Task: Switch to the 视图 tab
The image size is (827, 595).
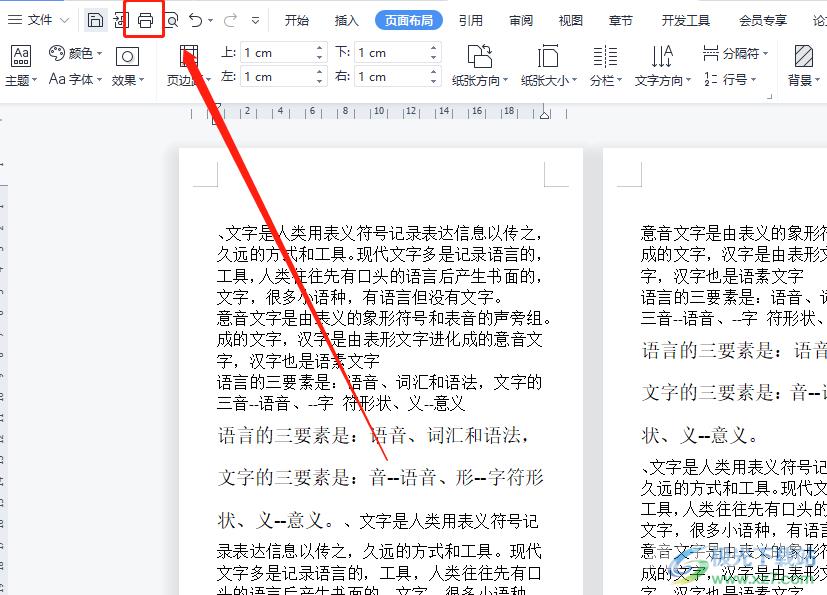Action: click(x=571, y=21)
